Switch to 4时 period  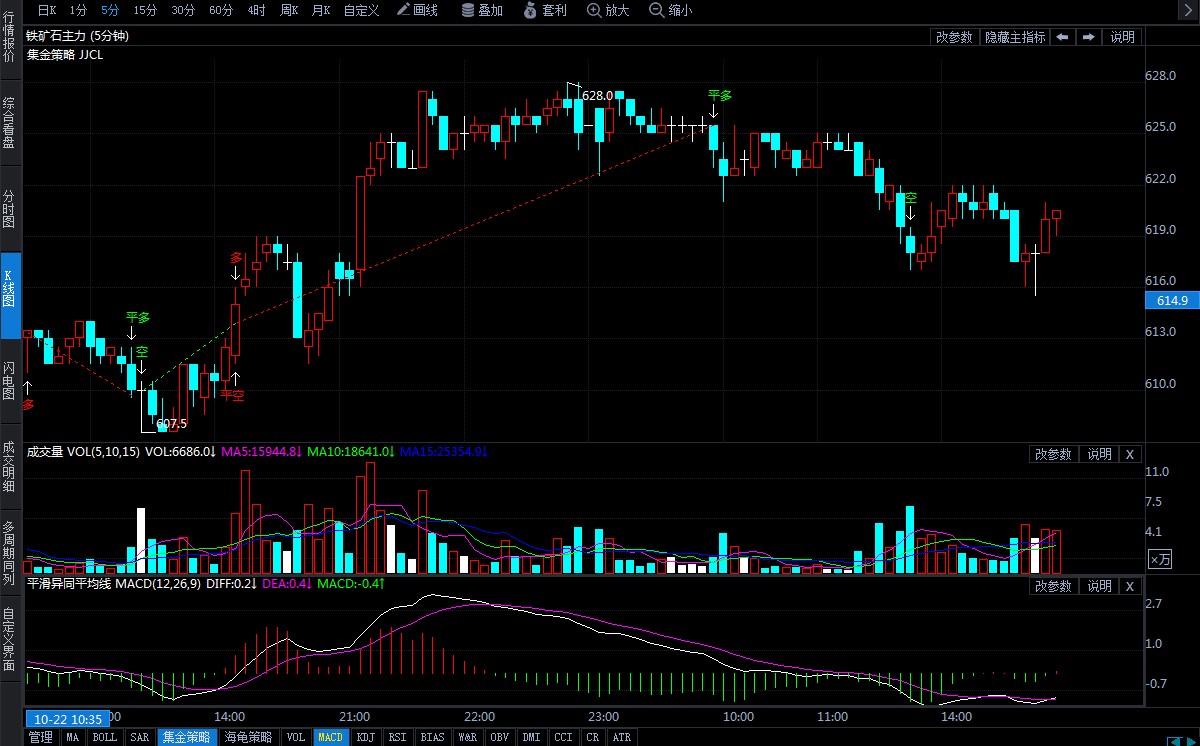(257, 10)
